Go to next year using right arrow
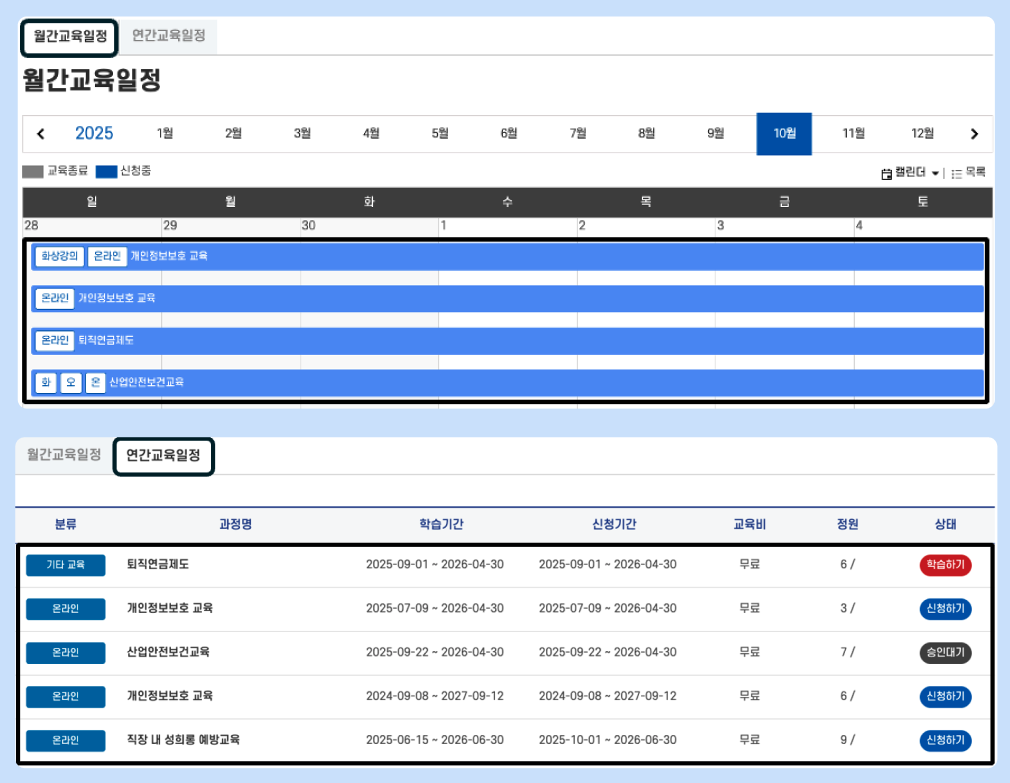The height and width of the screenshot is (783, 1010). (974, 134)
